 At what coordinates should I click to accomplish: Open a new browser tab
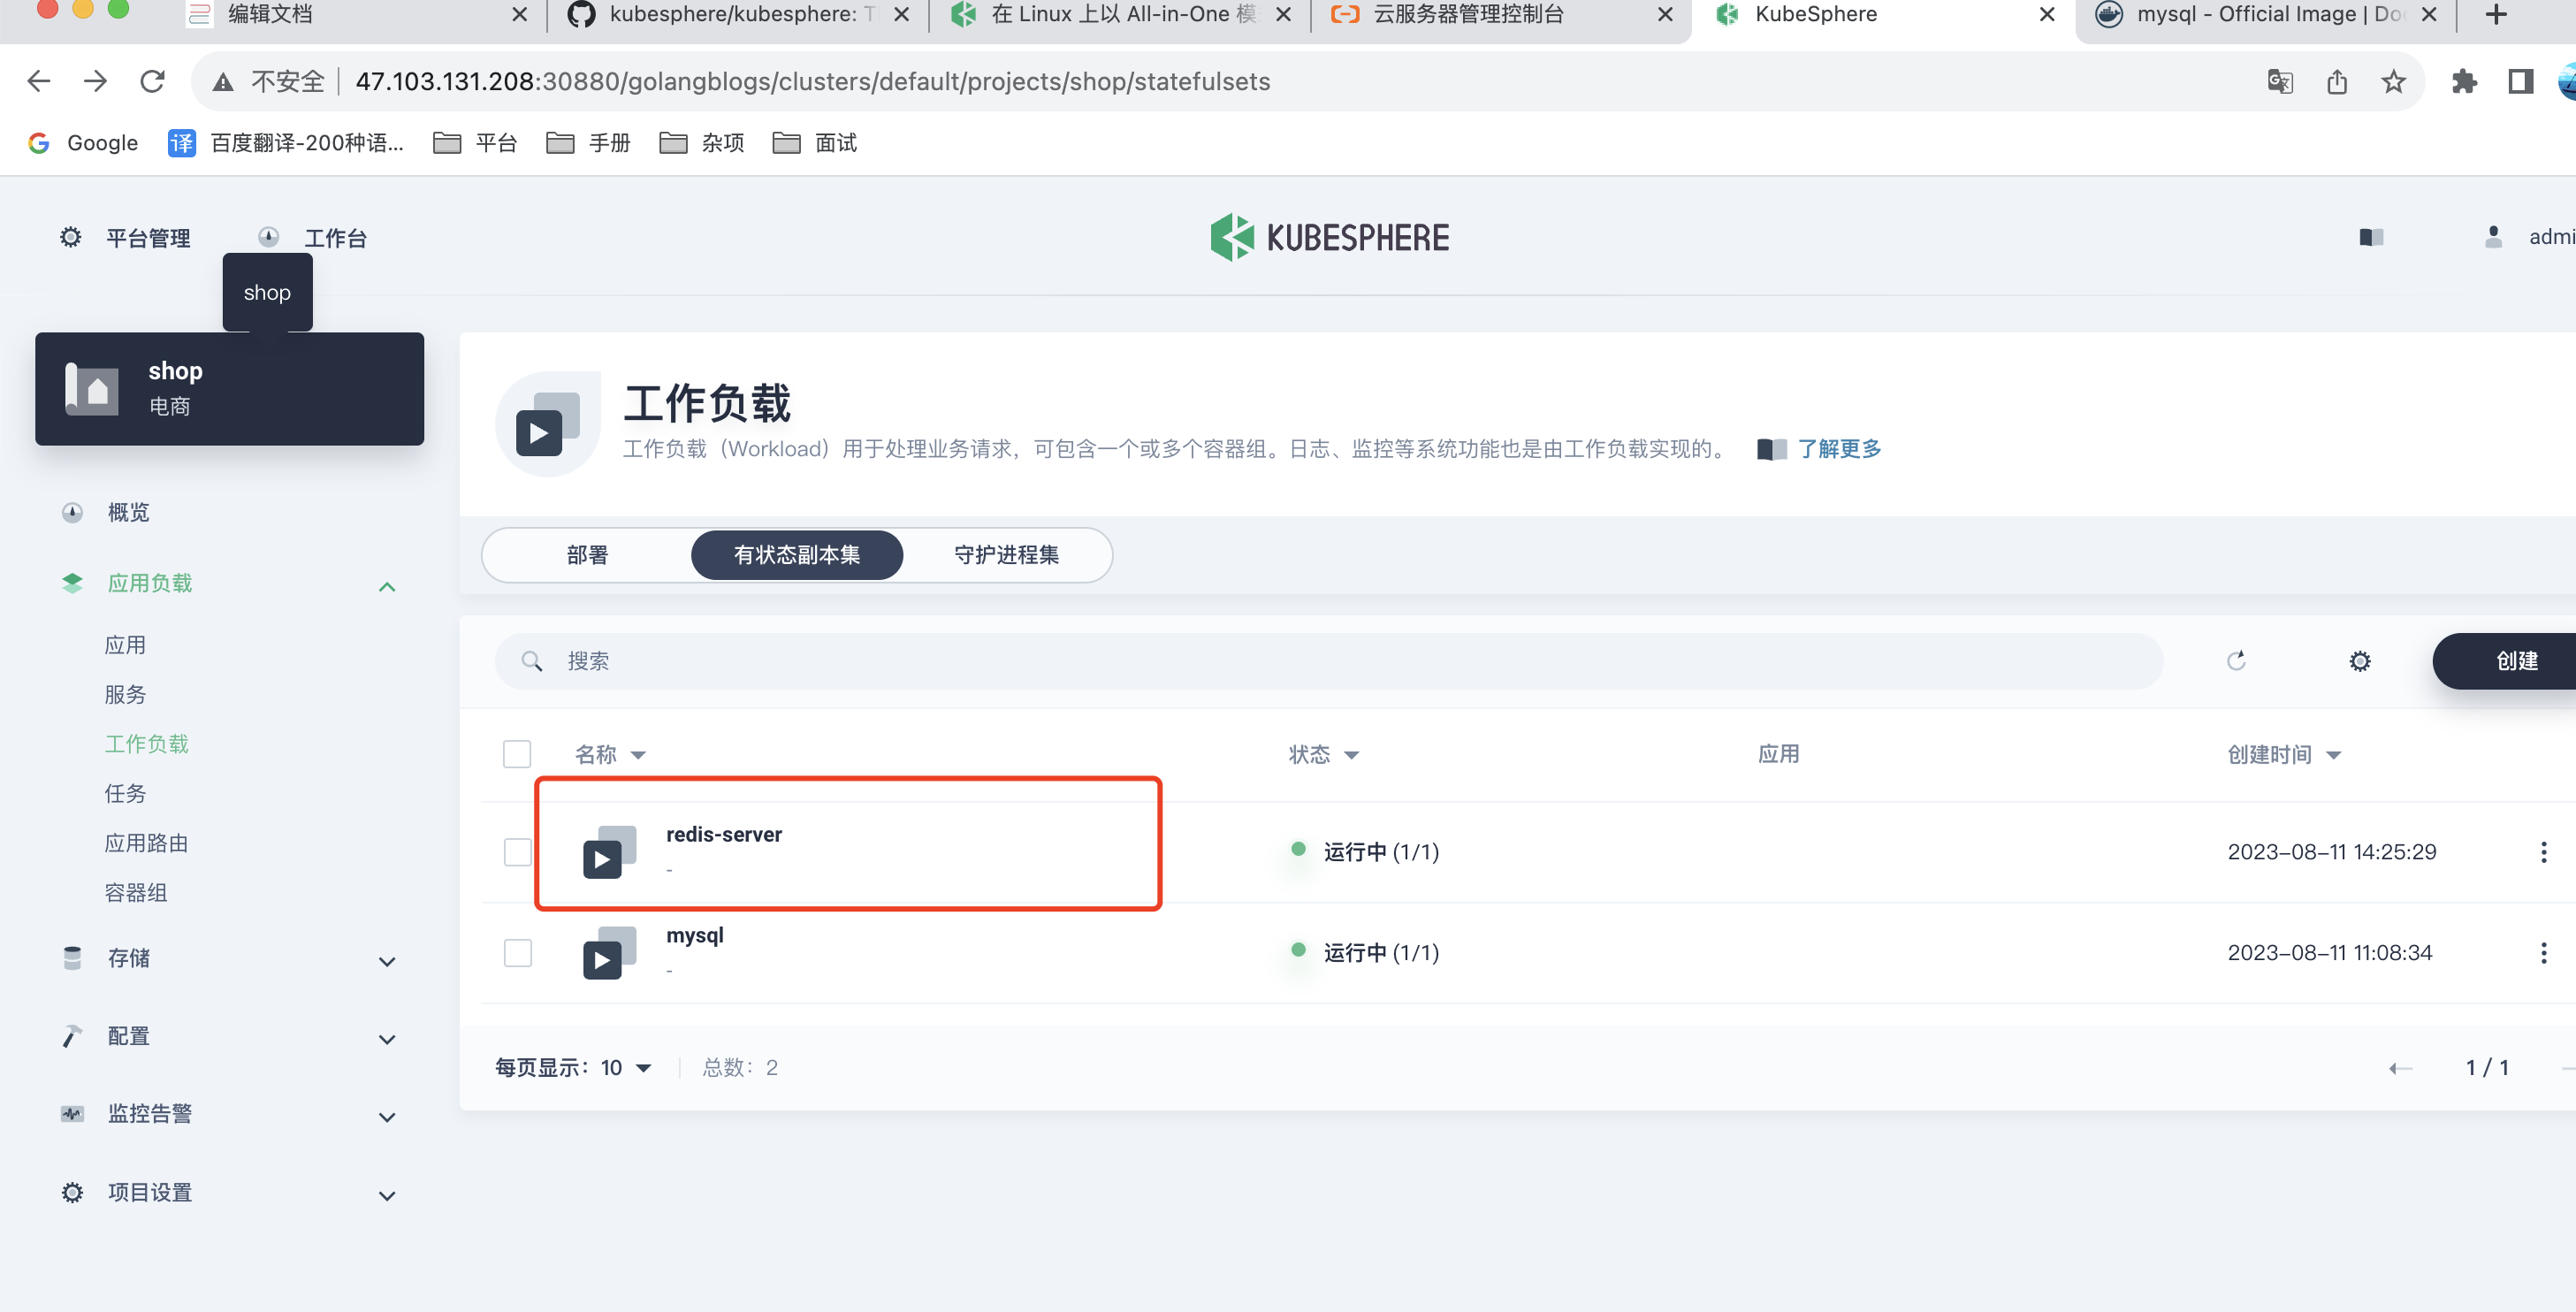coord(2496,15)
